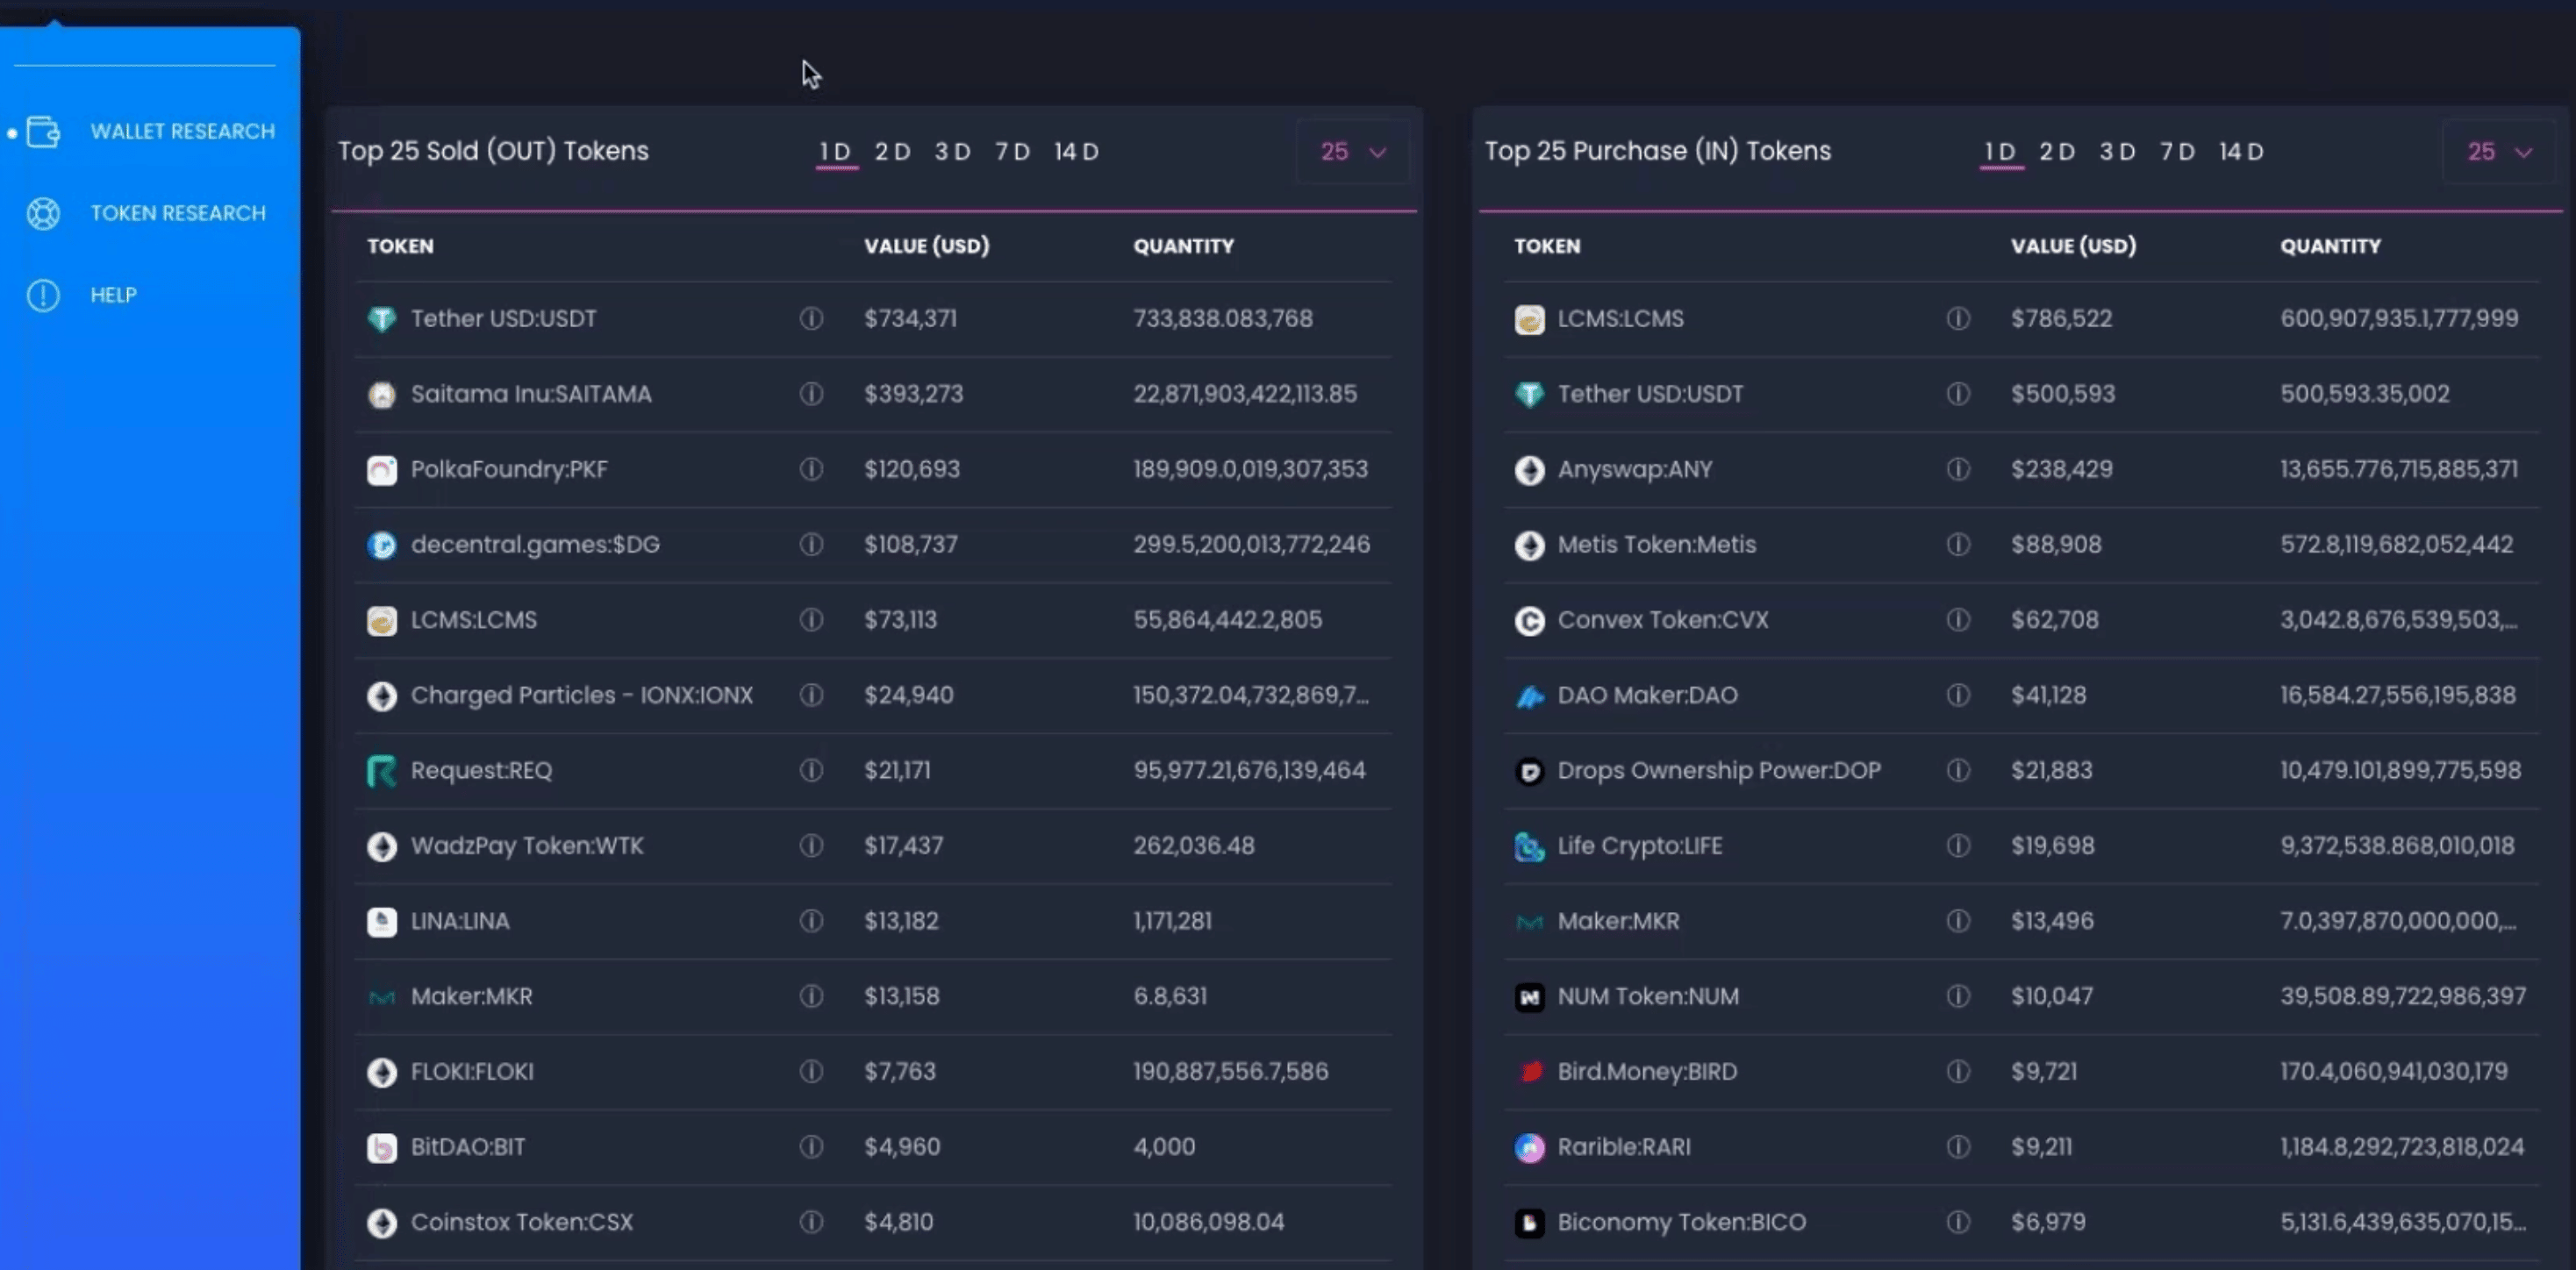Select the $62,708 Convex value
Viewport: 2576px width, 1270px height.
(x=2055, y=620)
